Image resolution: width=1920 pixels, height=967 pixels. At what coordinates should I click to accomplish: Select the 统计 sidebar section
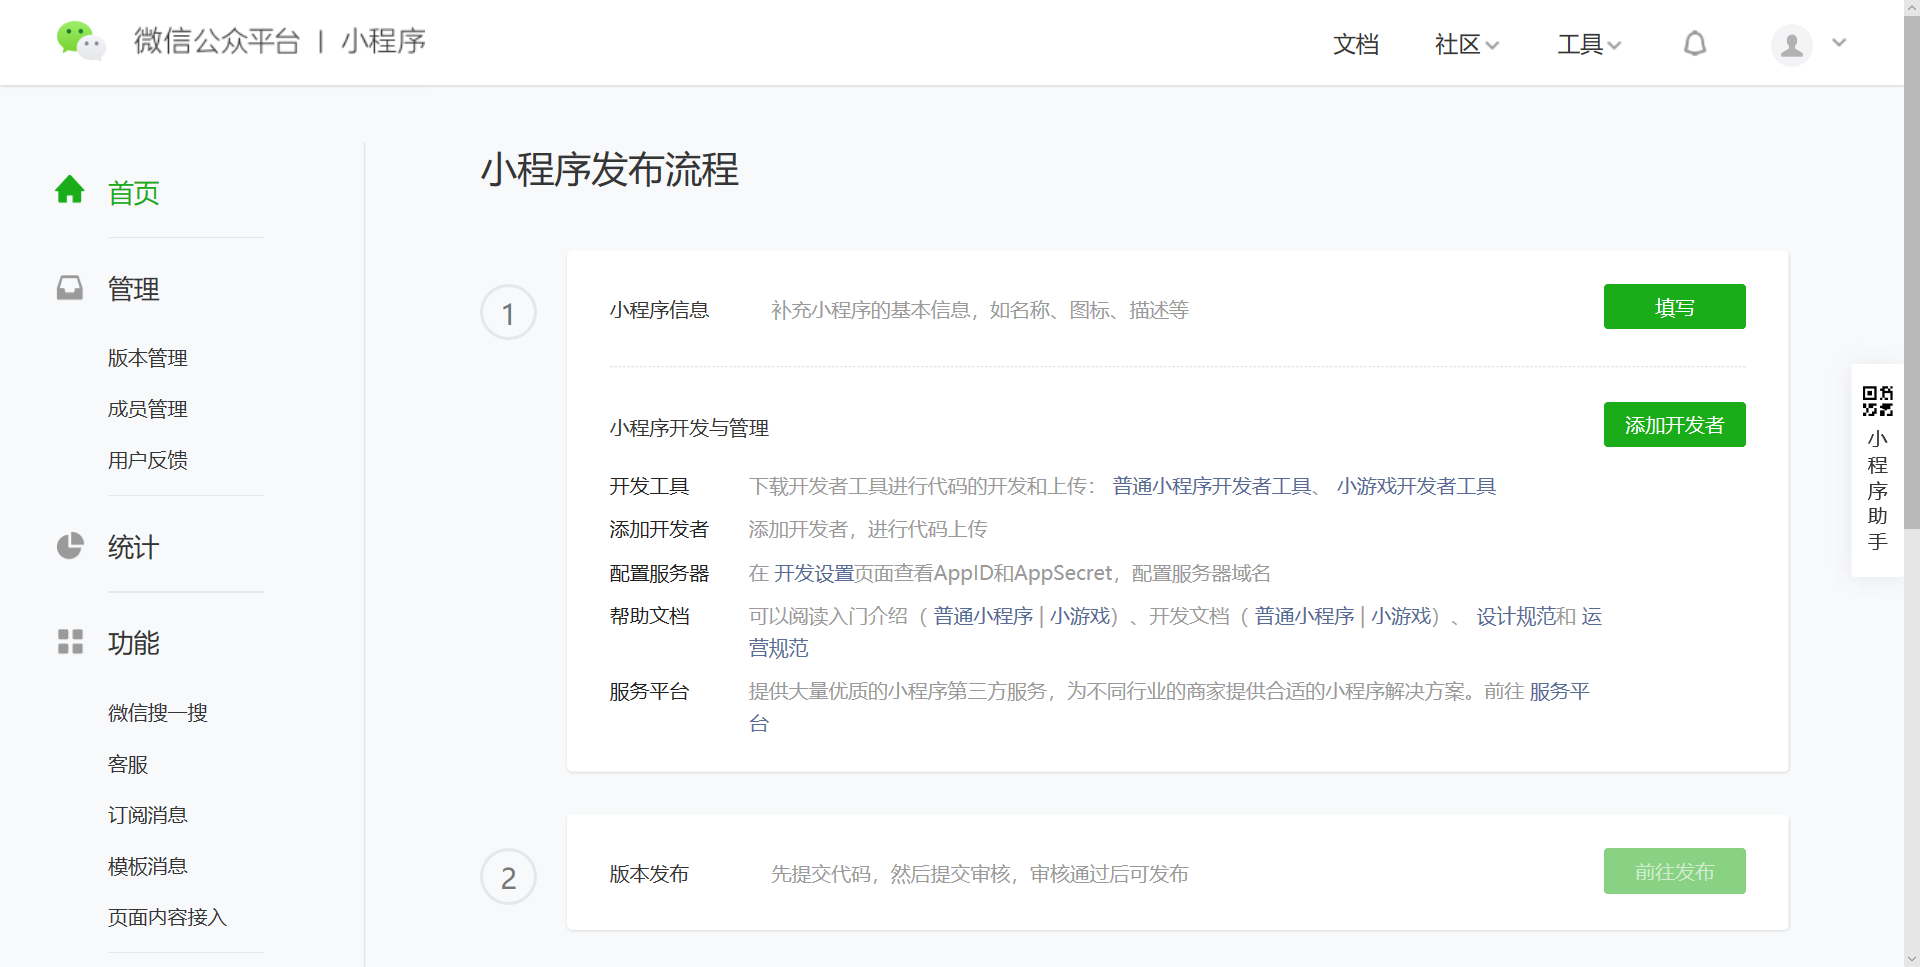point(133,547)
